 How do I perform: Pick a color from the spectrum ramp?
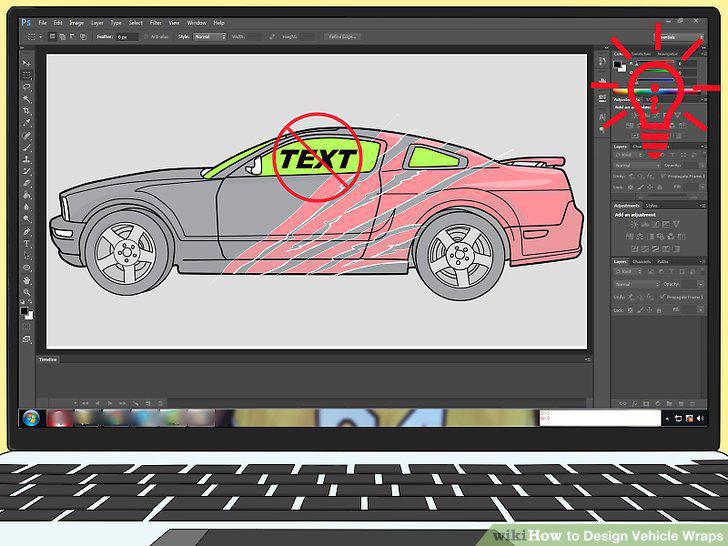point(658,92)
